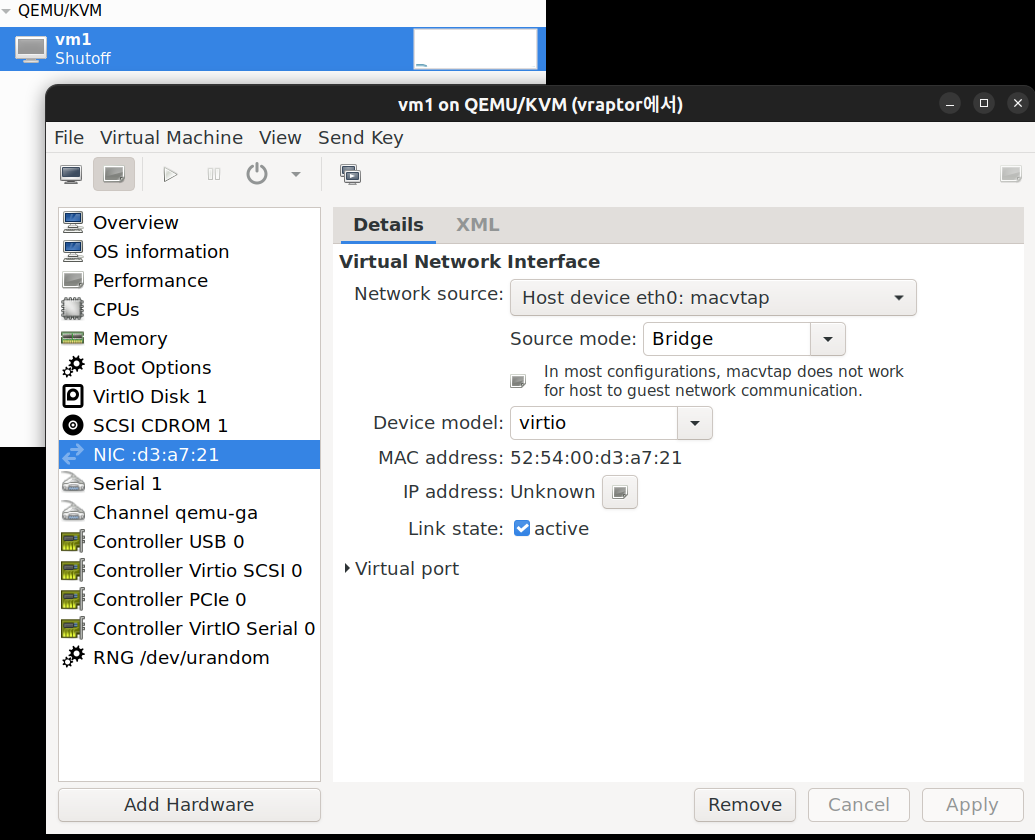Image resolution: width=1035 pixels, height=840 pixels.
Task: Show virtual hardware details toolbar icon
Action: point(114,174)
